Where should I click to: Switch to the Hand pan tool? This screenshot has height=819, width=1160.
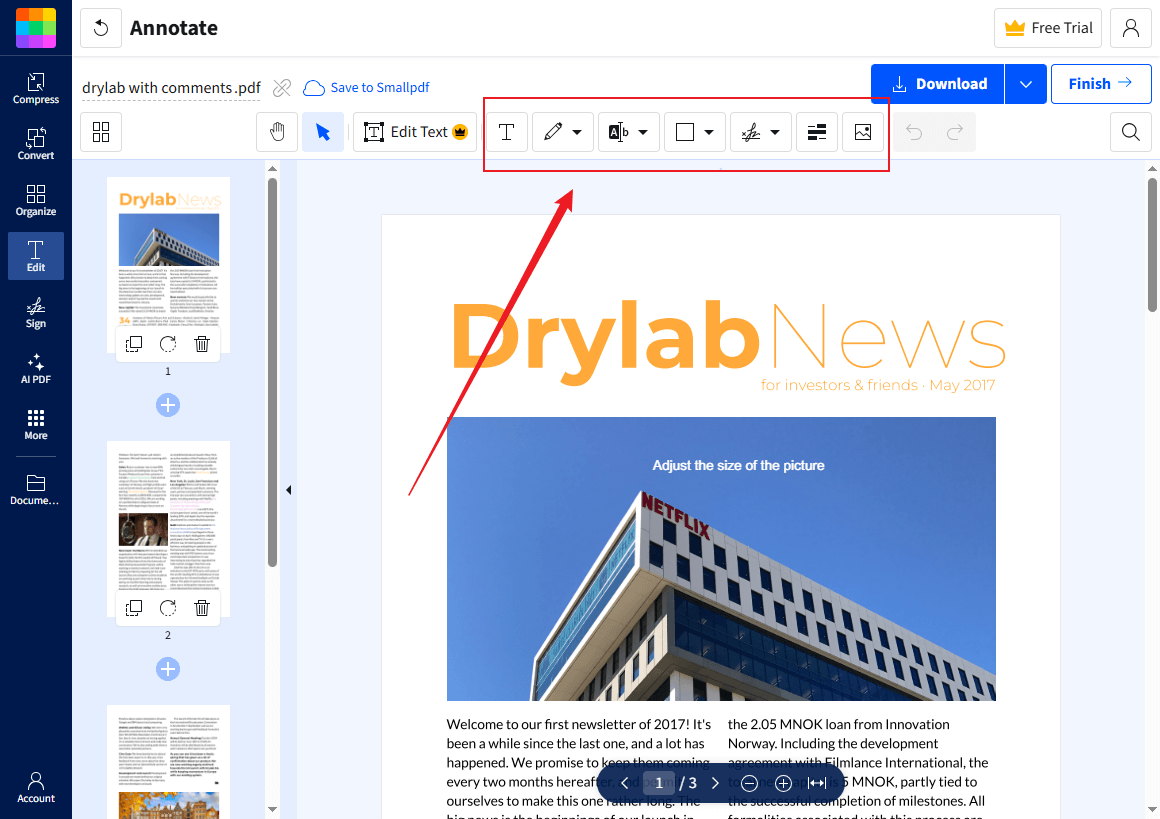(x=277, y=131)
